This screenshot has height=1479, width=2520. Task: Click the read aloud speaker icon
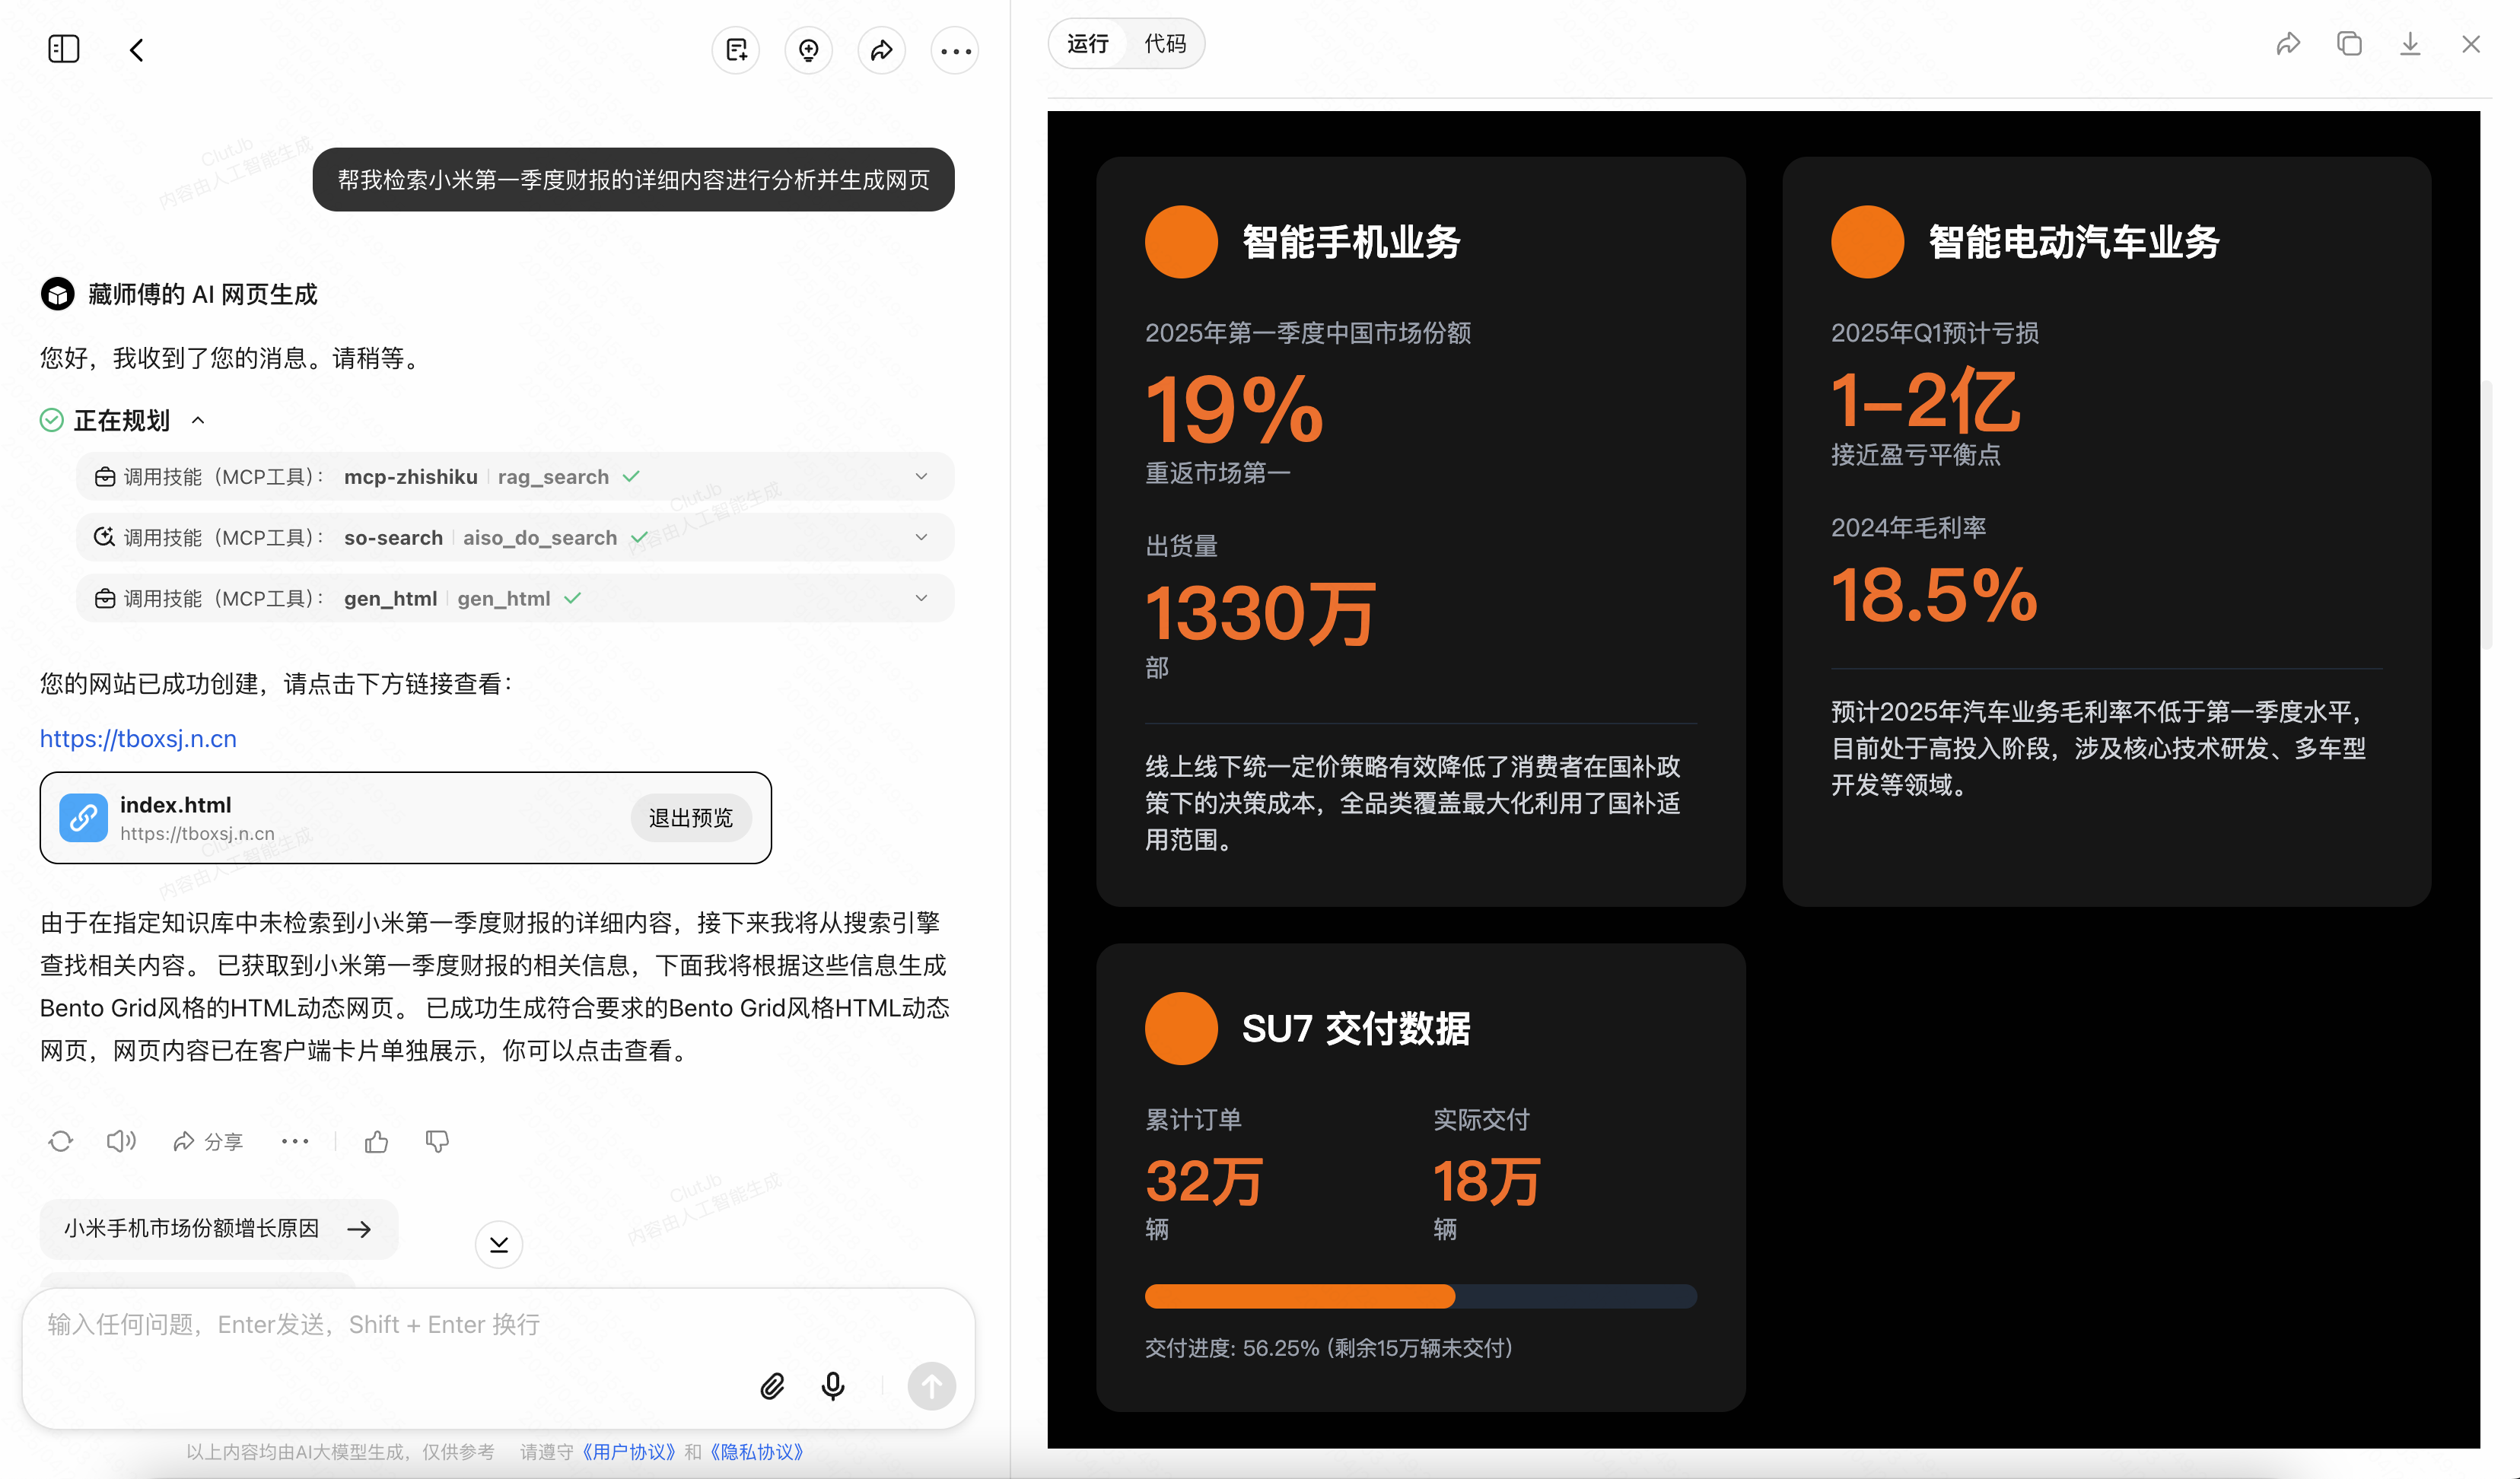[x=121, y=1141]
